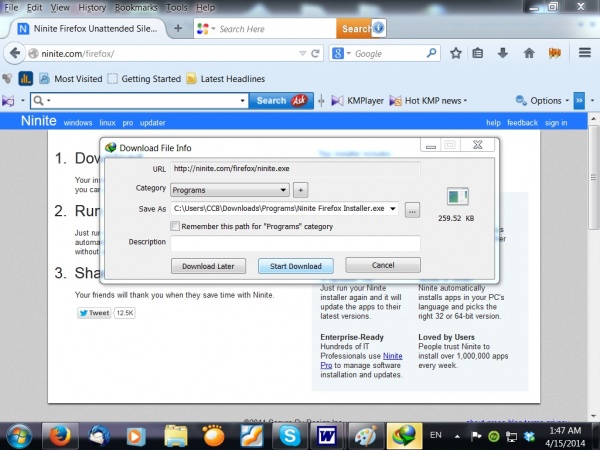Reload the ninite.com page
Viewport: 600px width, 450px height.
pos(315,54)
